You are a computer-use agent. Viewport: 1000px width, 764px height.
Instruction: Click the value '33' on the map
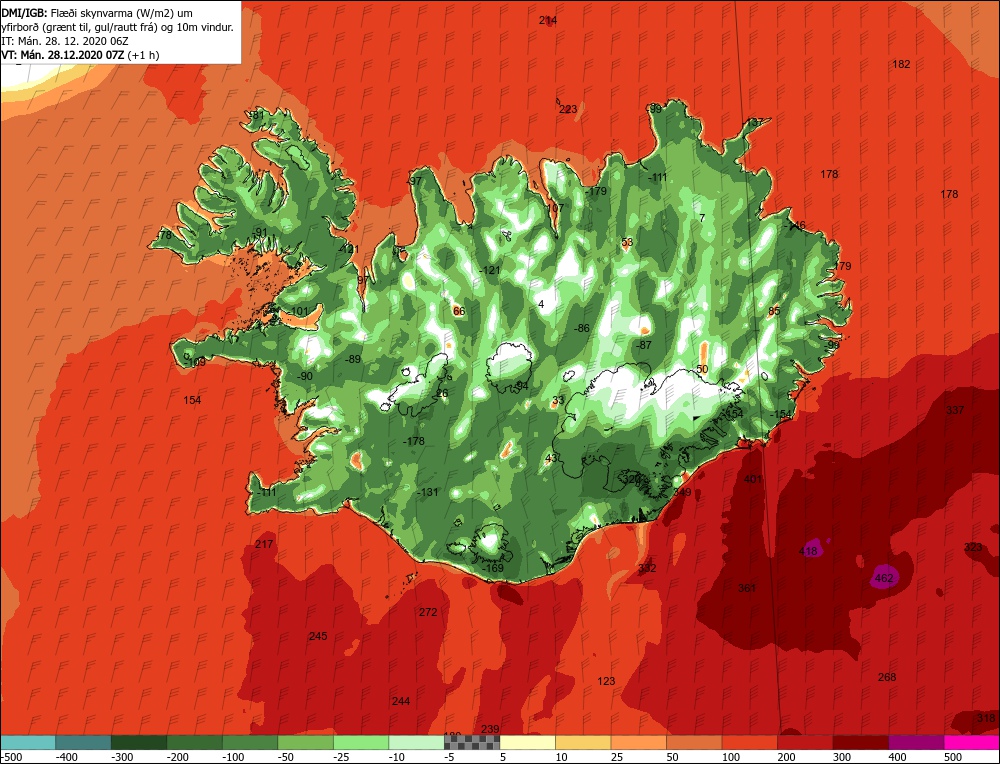(558, 400)
